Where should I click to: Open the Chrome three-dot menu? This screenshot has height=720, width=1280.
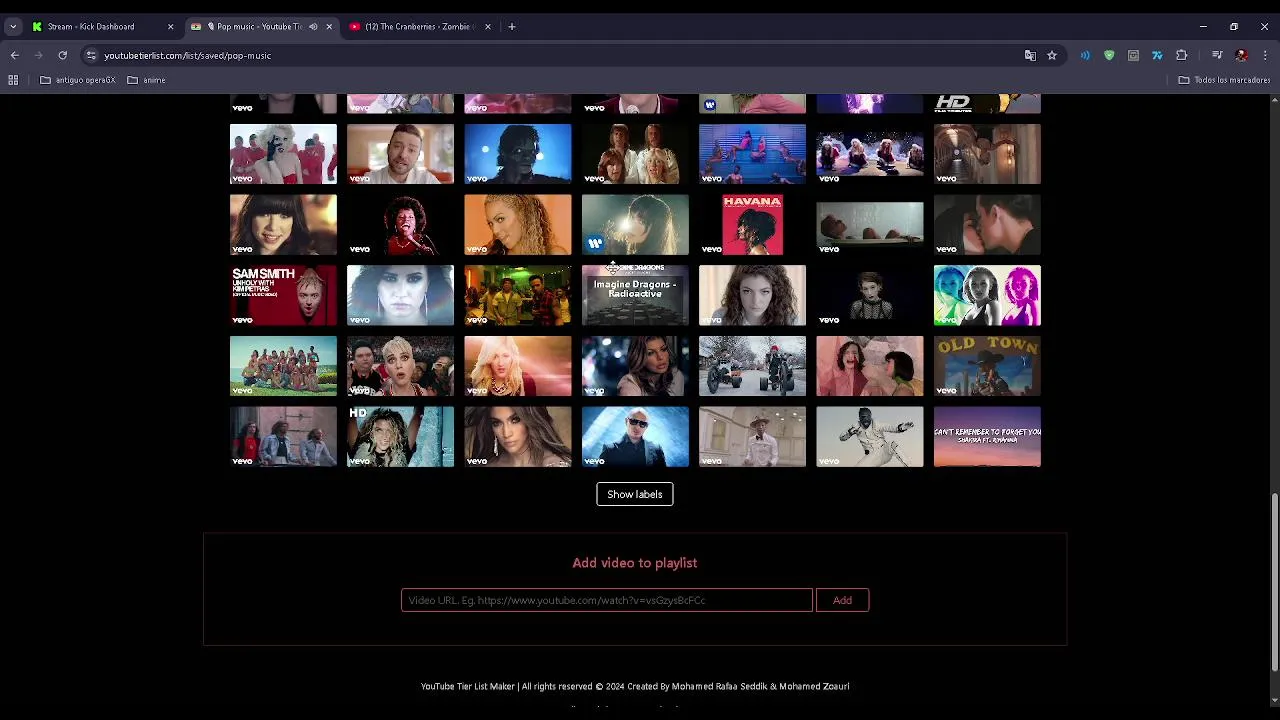(1265, 56)
